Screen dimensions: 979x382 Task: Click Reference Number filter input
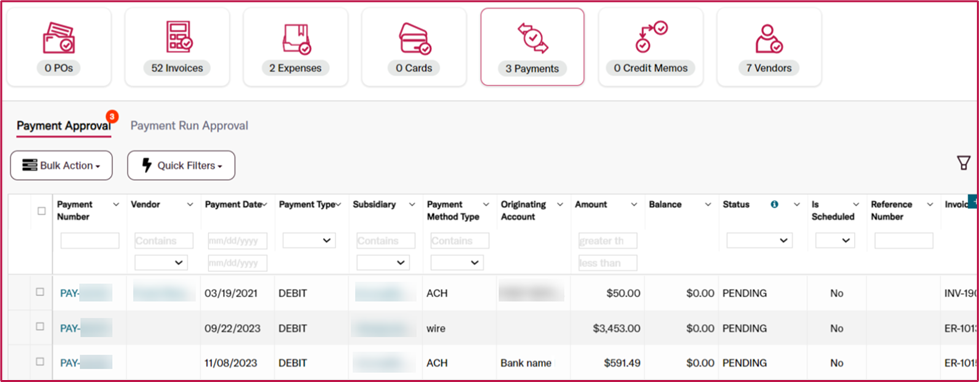904,241
